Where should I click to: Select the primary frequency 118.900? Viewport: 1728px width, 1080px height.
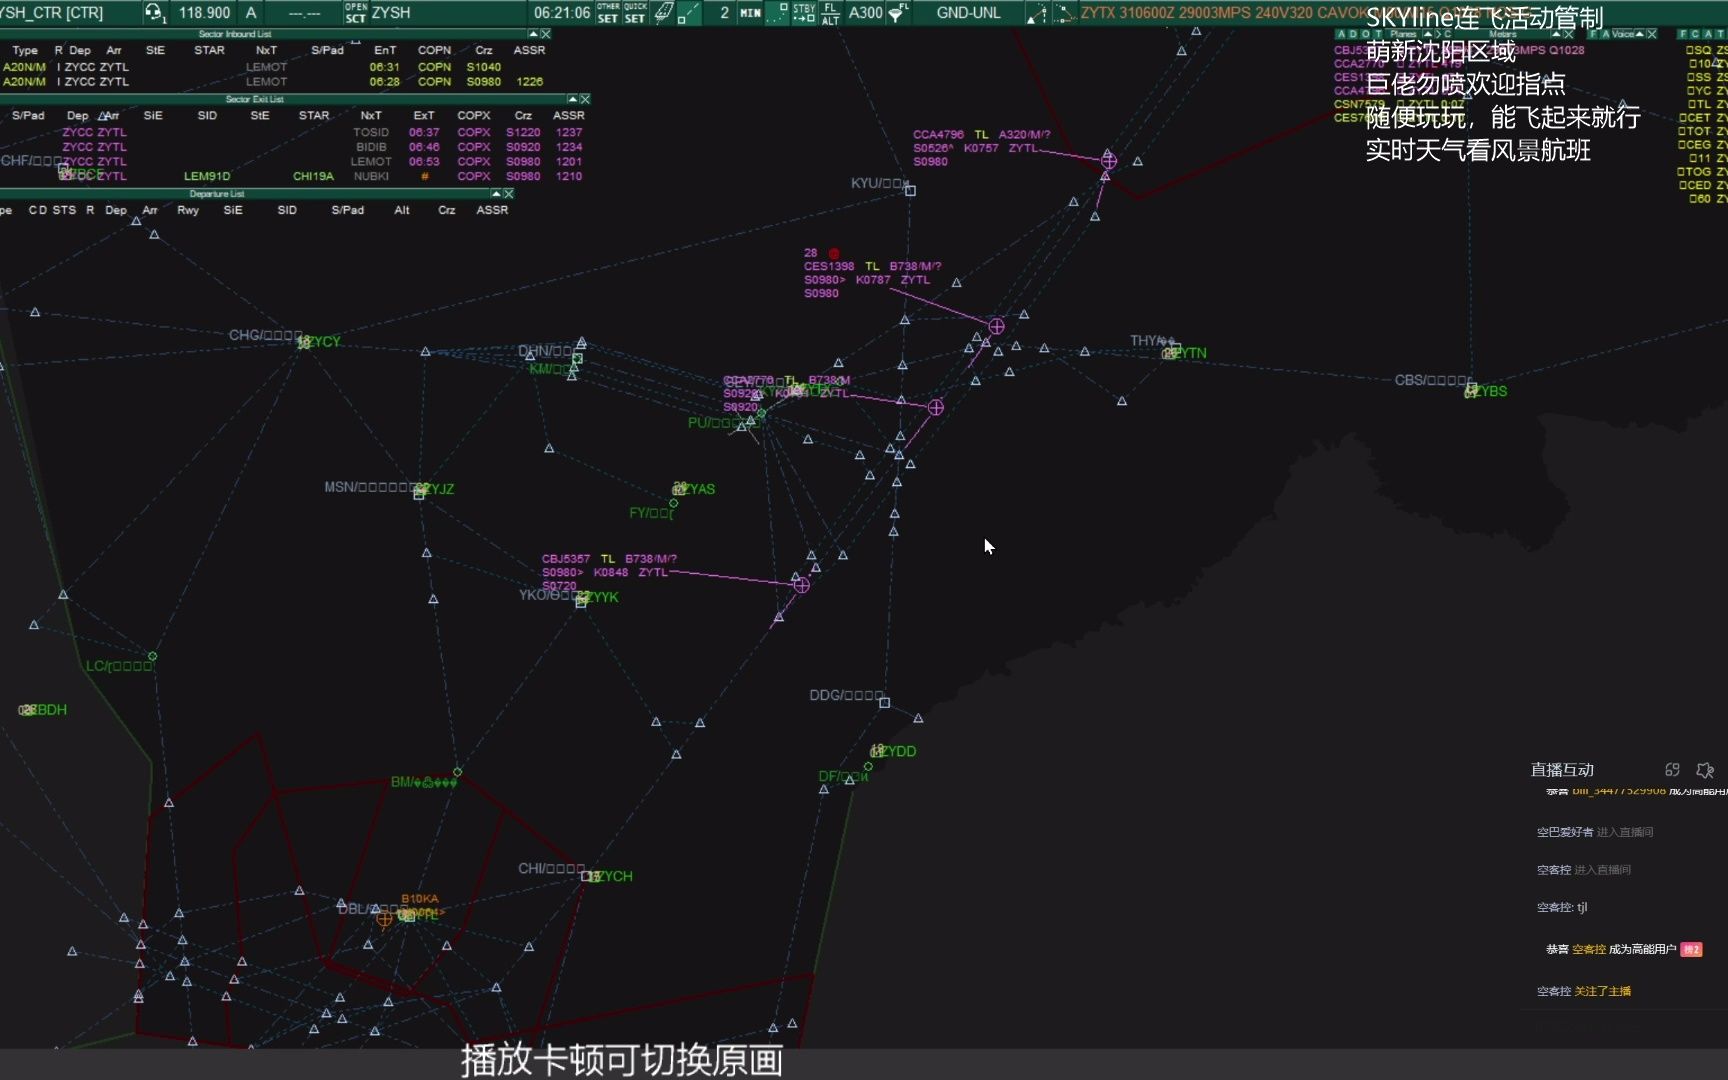[204, 13]
